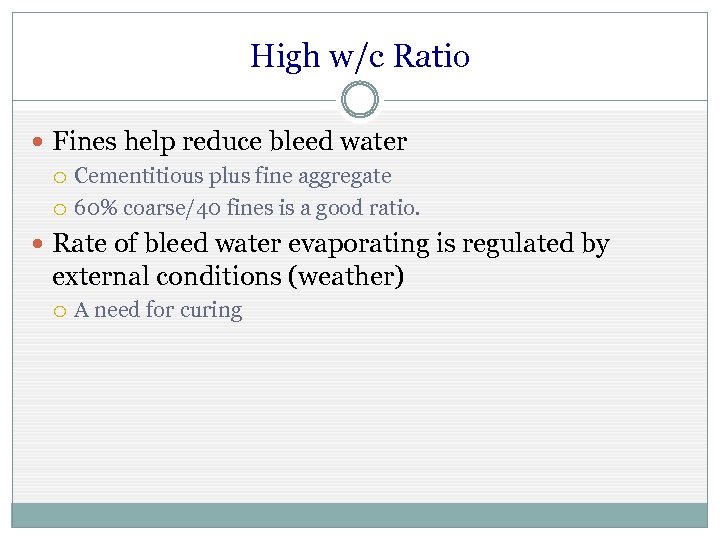Viewport: 720px width, 540px height.
Task: Click the word "Ratio" in the title
Action: tap(431, 56)
